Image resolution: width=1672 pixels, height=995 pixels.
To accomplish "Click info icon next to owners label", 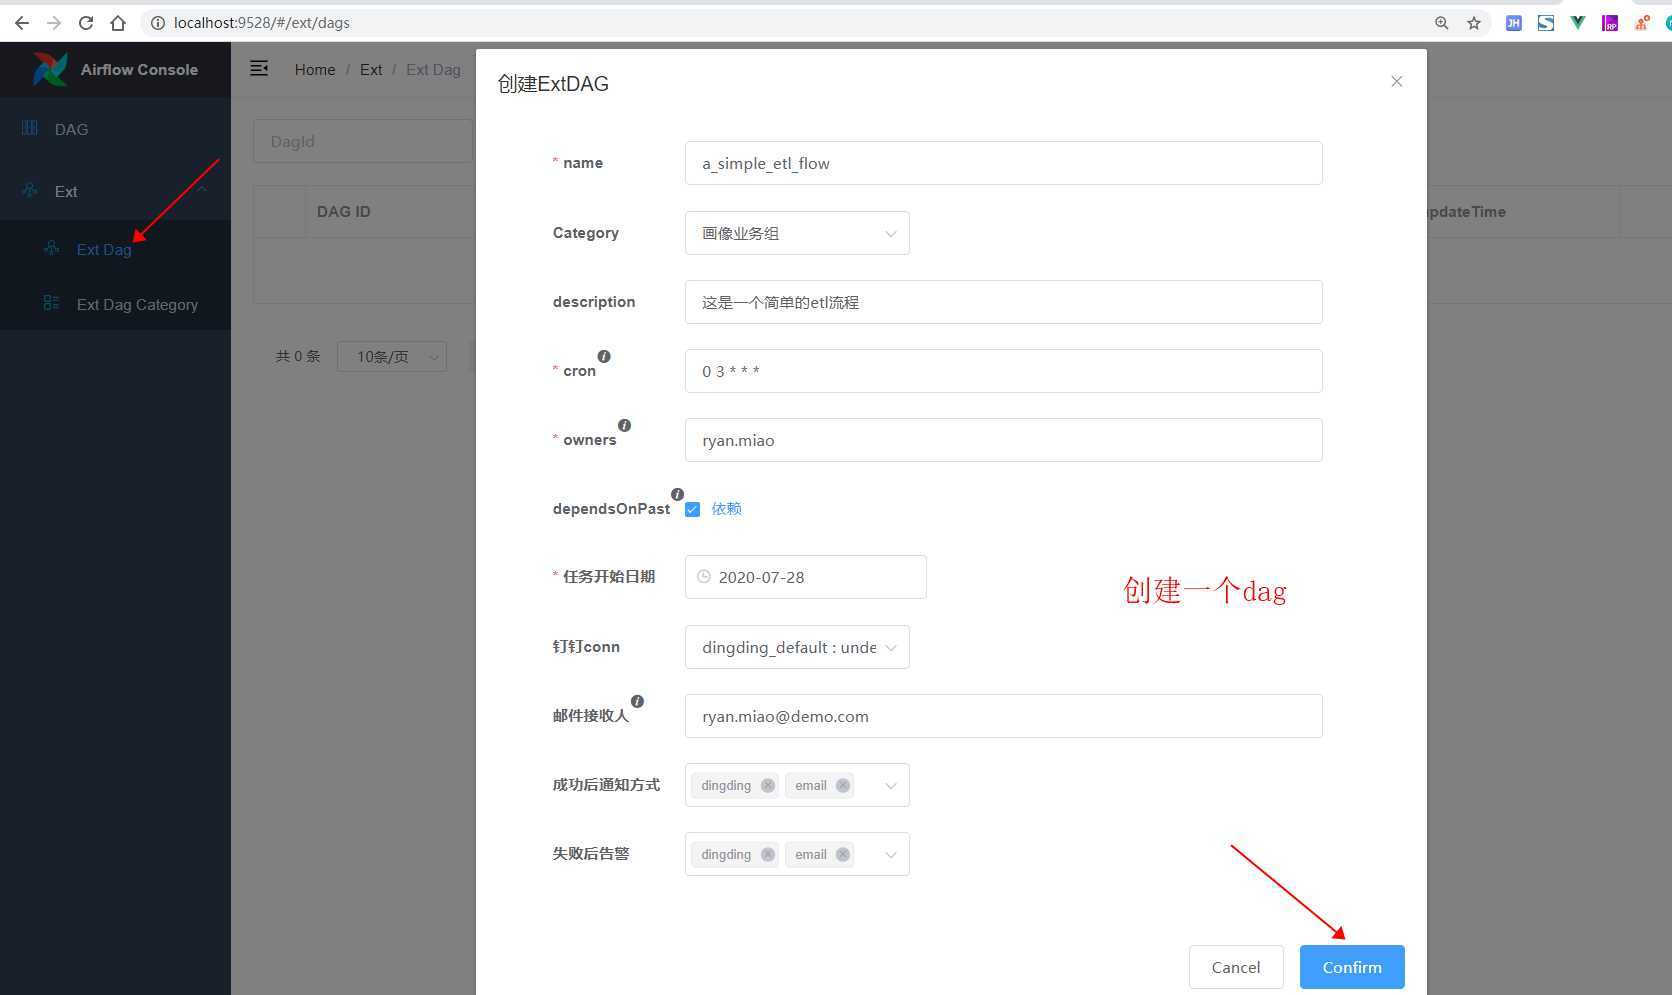I will point(624,425).
